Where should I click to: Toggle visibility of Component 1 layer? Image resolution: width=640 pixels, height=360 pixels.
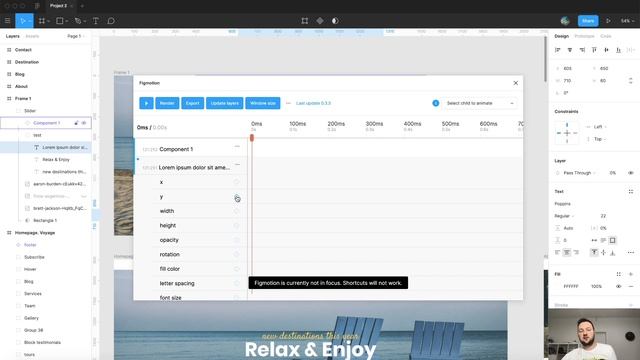pos(84,123)
